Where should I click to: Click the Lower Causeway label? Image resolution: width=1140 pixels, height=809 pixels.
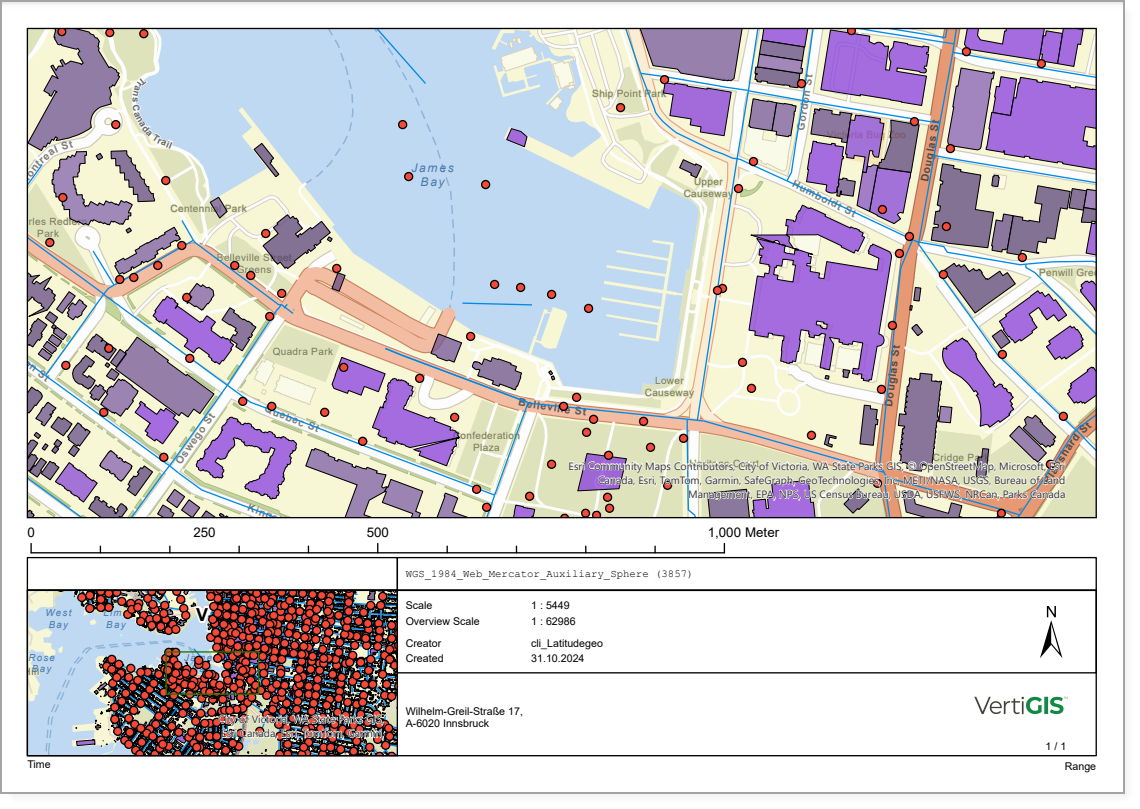coord(669,386)
